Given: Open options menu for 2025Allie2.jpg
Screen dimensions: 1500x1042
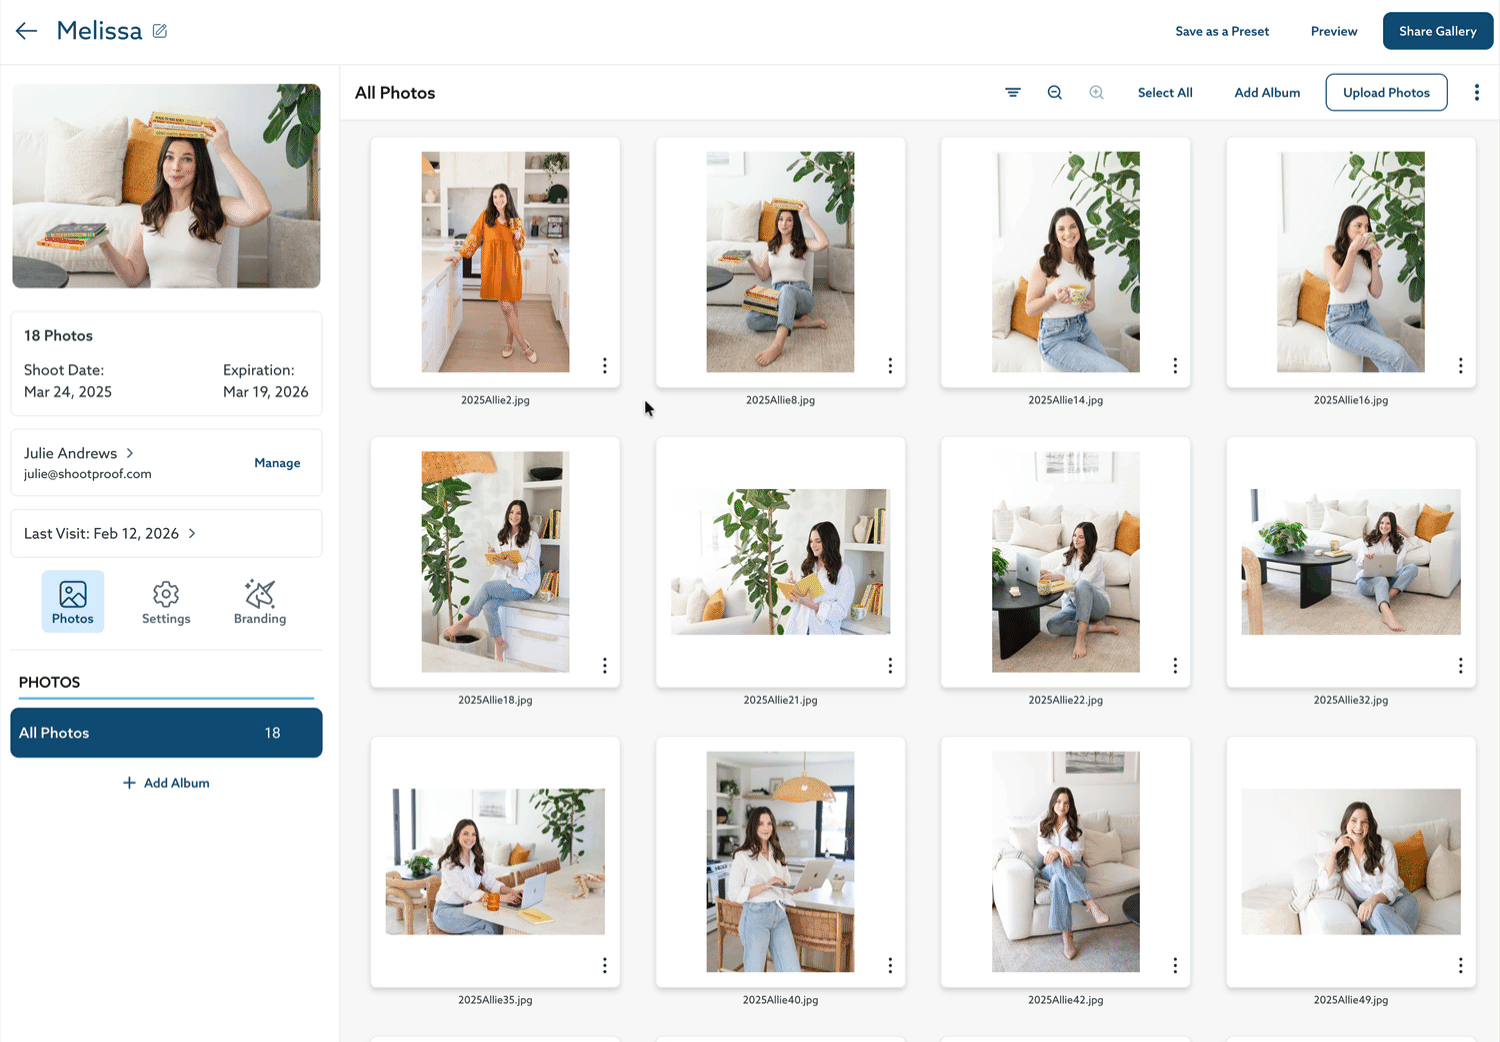Looking at the screenshot, I should [x=605, y=366].
